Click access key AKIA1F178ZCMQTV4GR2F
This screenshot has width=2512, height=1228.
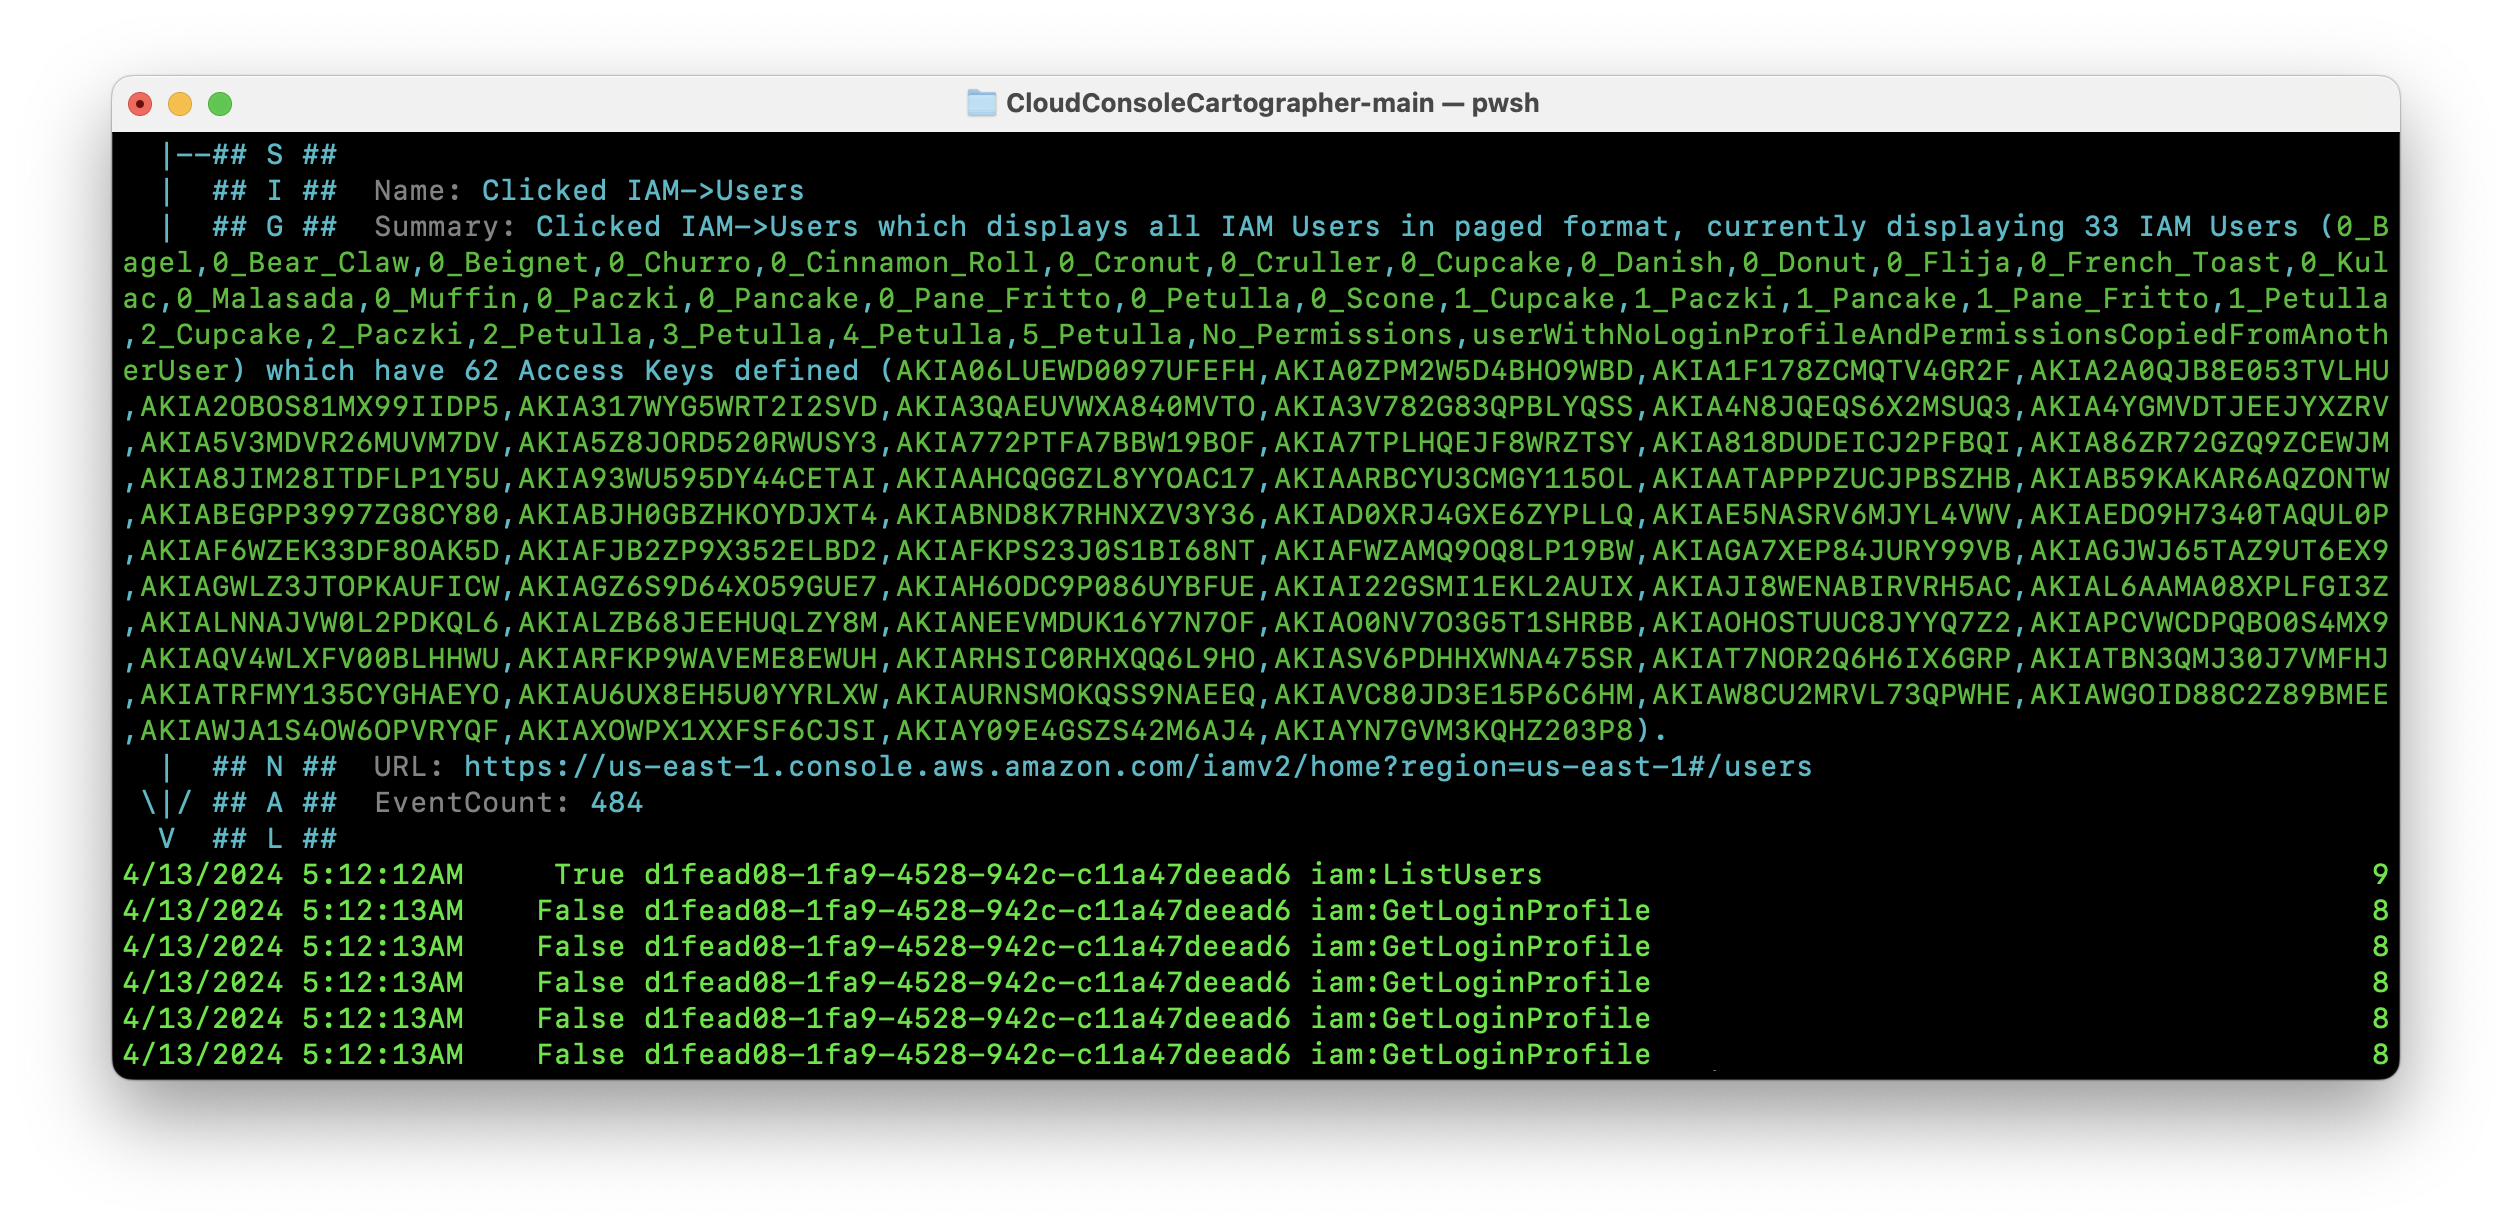1832,370
